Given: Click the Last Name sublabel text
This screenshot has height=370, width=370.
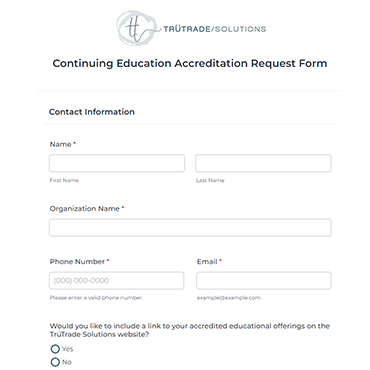Looking at the screenshot, I should (x=210, y=180).
